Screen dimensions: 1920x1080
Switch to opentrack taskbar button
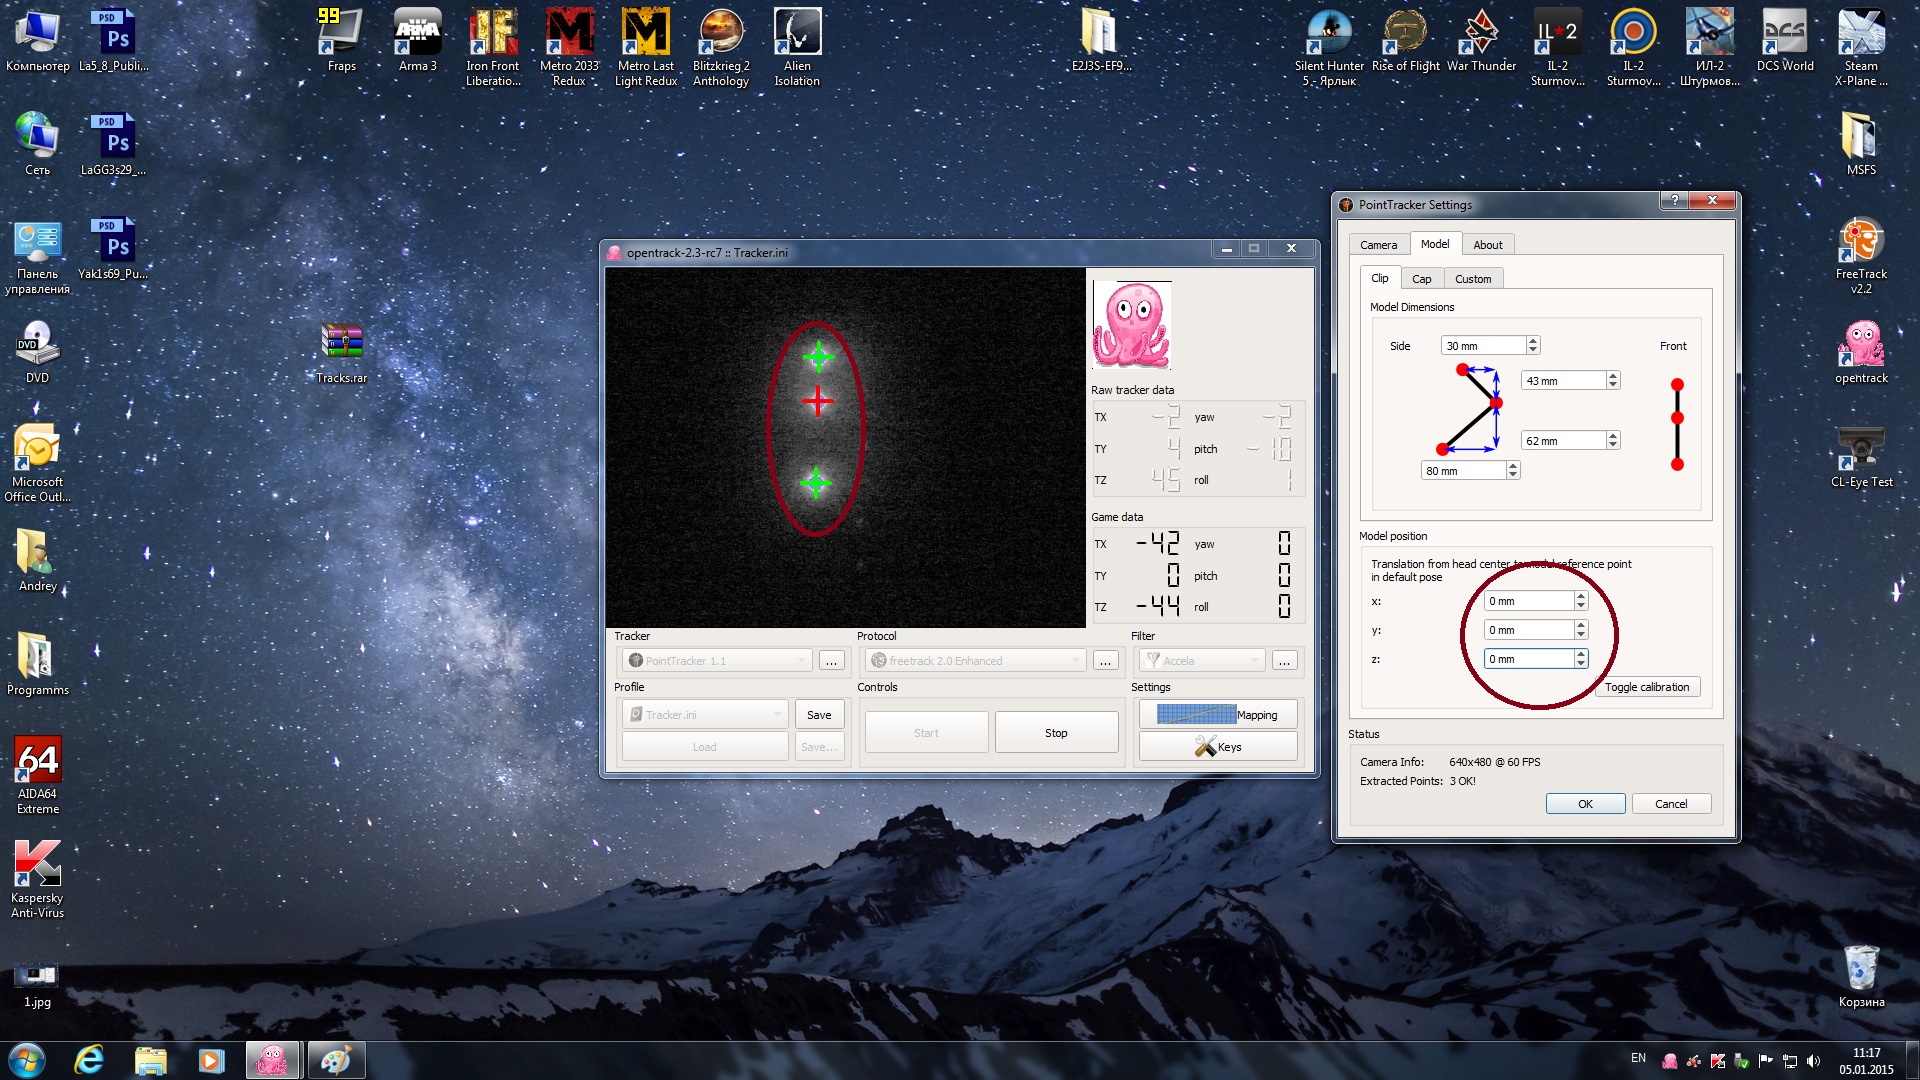click(x=271, y=1060)
